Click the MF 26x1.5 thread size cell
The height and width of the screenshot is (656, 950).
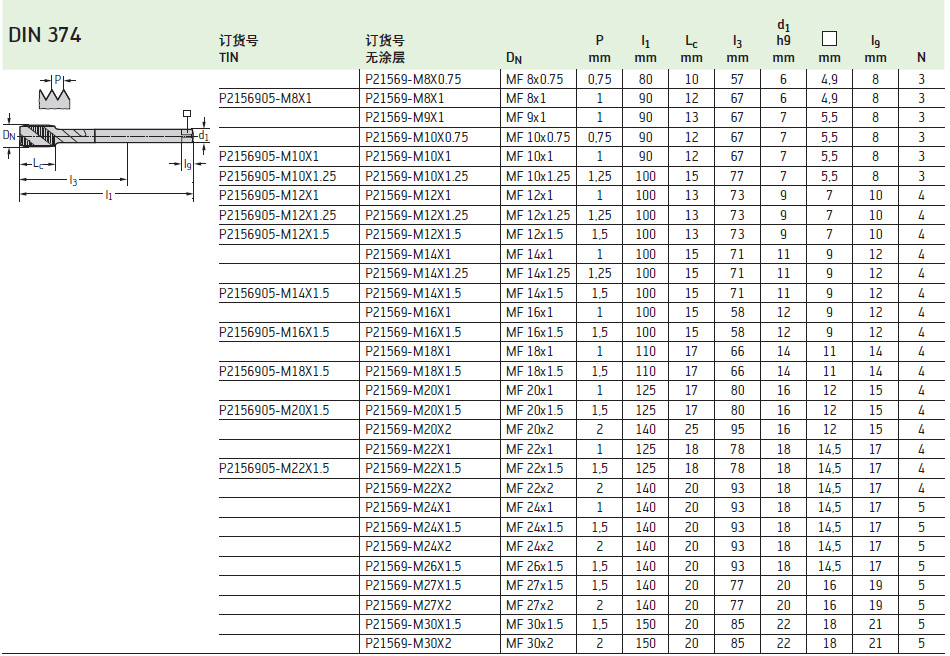(535, 566)
